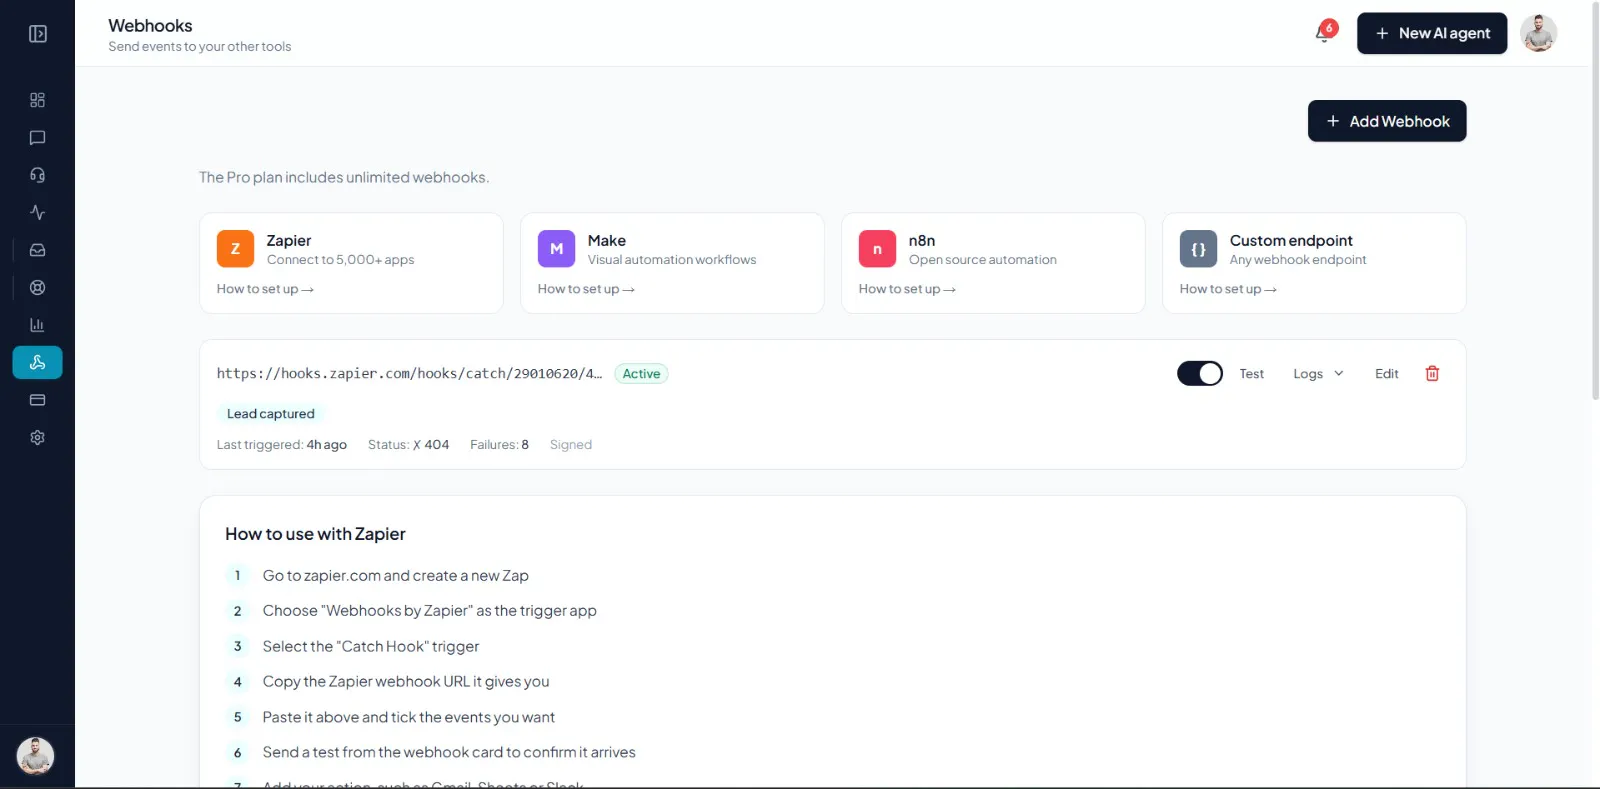Open the dashboard grid icon in sidebar
1600x789 pixels.
(37, 100)
